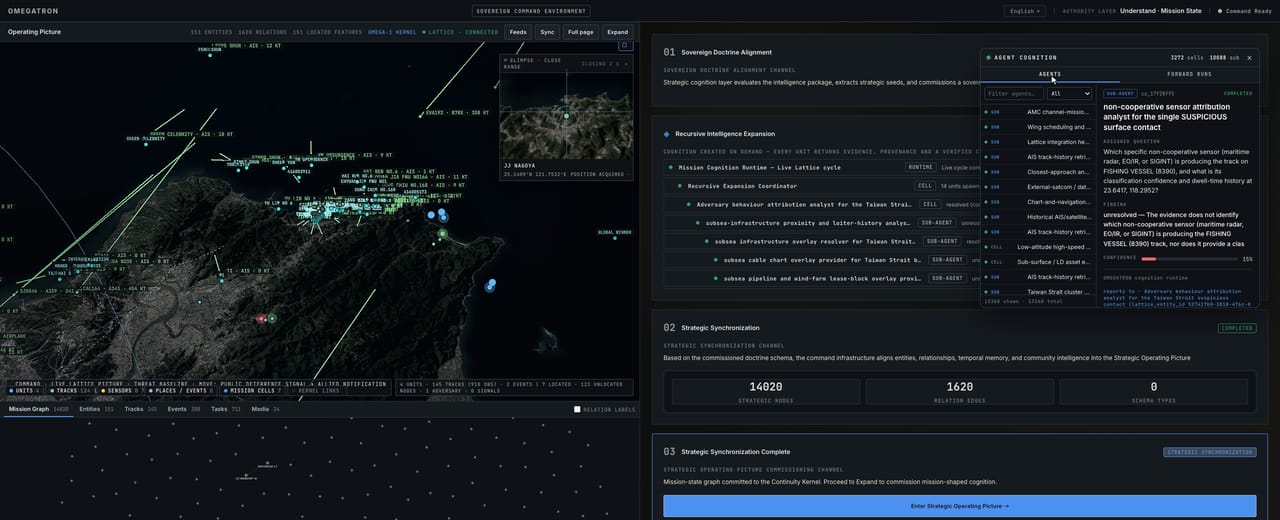Viewport: 1280px width, 520px height.
Task: Focus the Filter agents input field
Action: coord(1014,93)
